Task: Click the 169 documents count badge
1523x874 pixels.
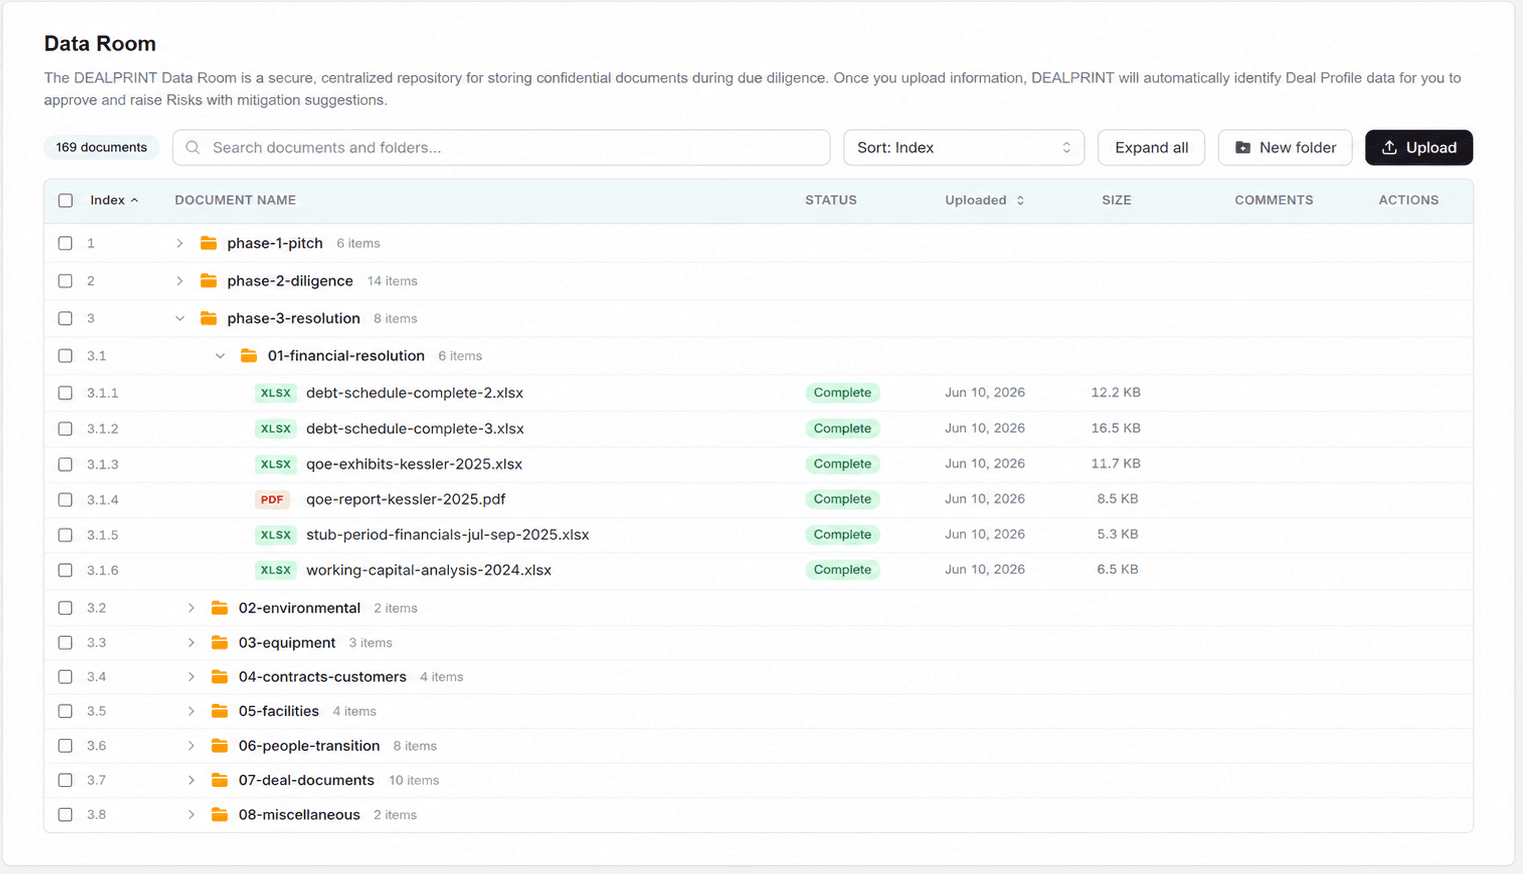Action: [101, 147]
